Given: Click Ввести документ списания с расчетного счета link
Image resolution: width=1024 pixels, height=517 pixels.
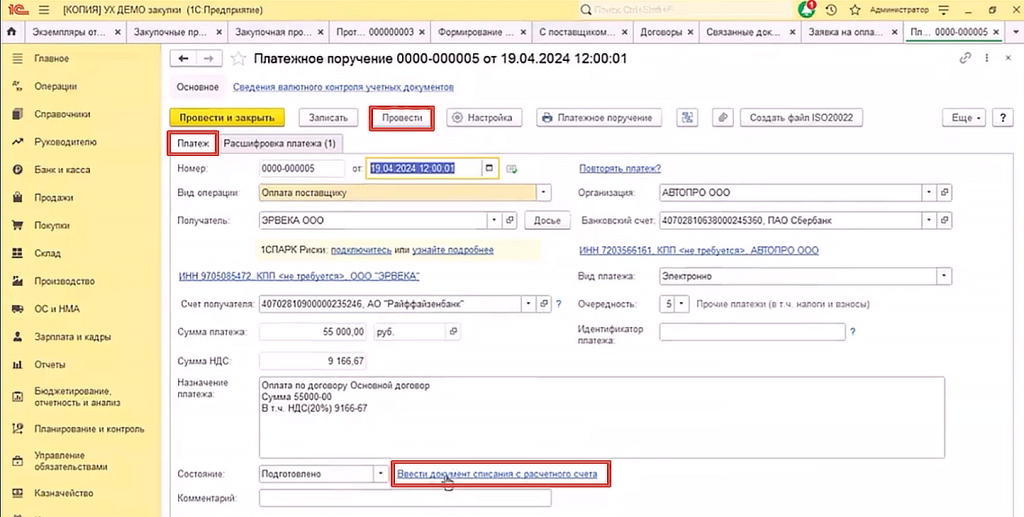Looking at the screenshot, I should click(x=497, y=475).
